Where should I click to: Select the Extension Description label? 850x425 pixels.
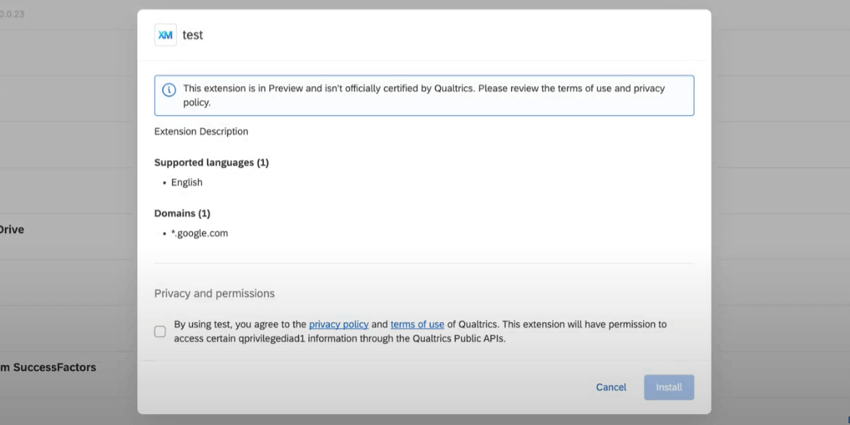point(201,131)
